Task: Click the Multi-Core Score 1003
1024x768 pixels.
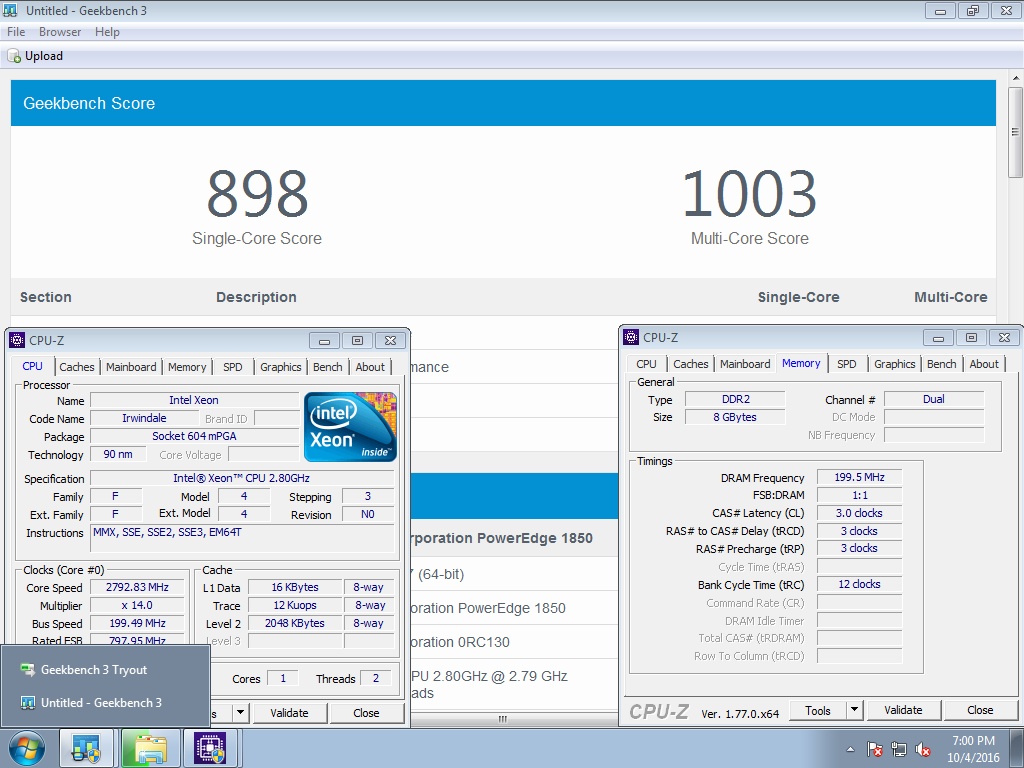Action: (x=750, y=194)
